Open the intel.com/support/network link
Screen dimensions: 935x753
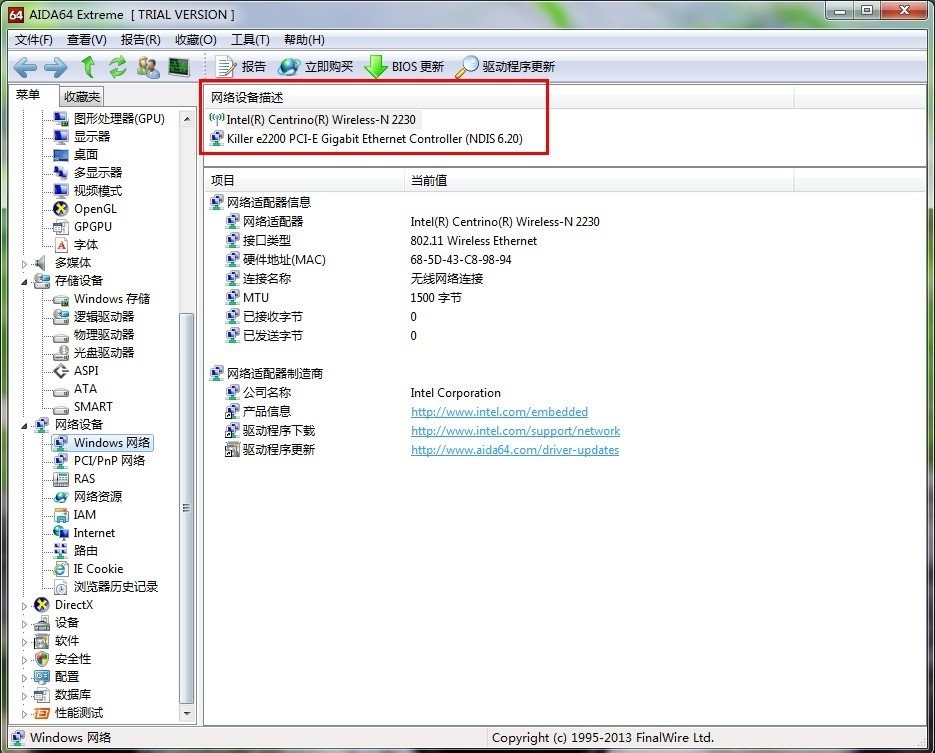pyautogui.click(x=515, y=431)
